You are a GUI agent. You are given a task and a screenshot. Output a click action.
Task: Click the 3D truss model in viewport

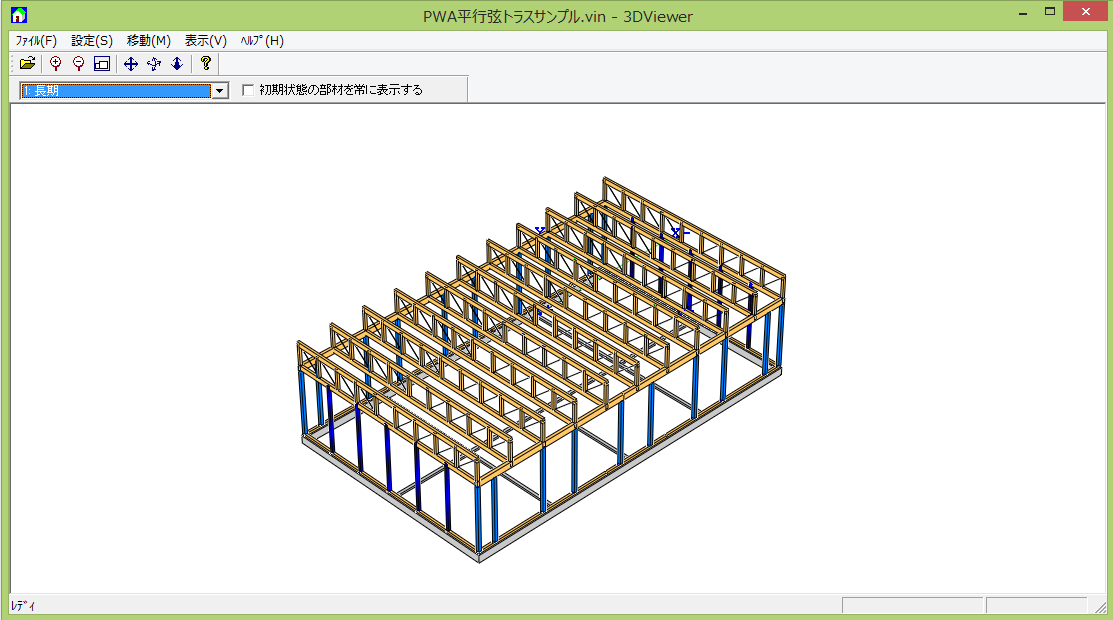pos(540,370)
